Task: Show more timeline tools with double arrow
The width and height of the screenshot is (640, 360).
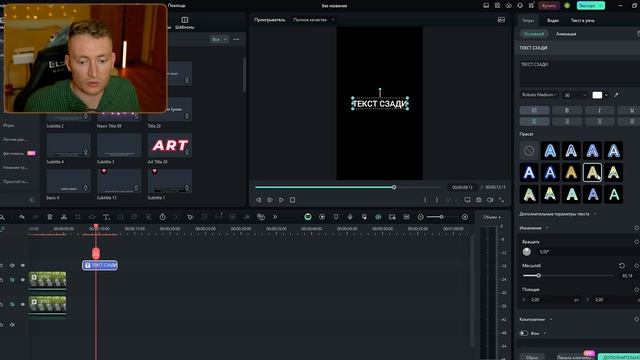Action: [x=275, y=217]
